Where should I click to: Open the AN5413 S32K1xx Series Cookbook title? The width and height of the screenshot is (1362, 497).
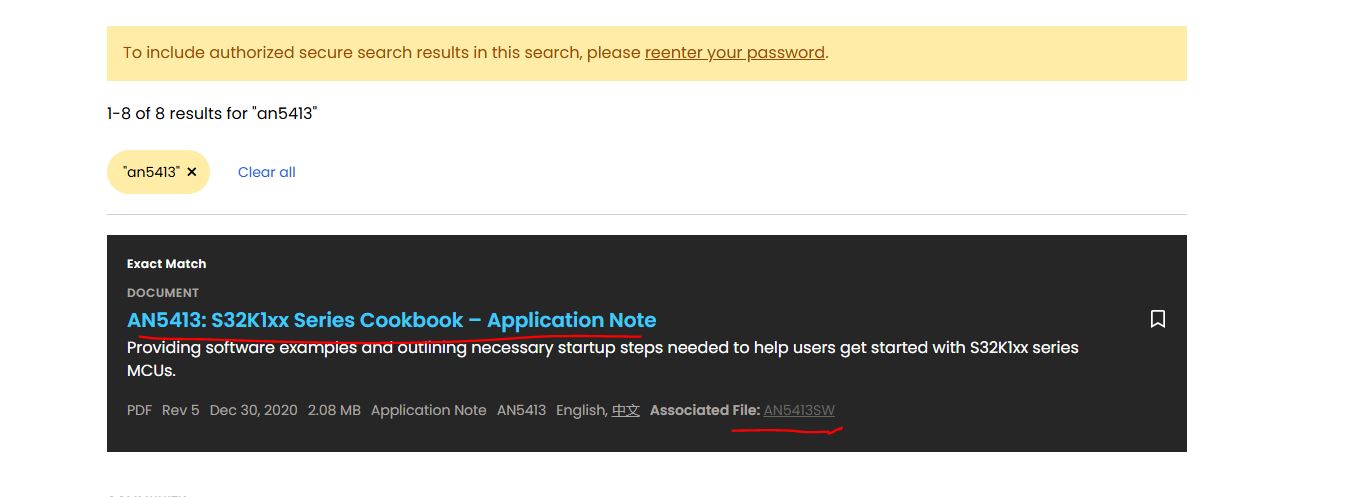(x=391, y=320)
